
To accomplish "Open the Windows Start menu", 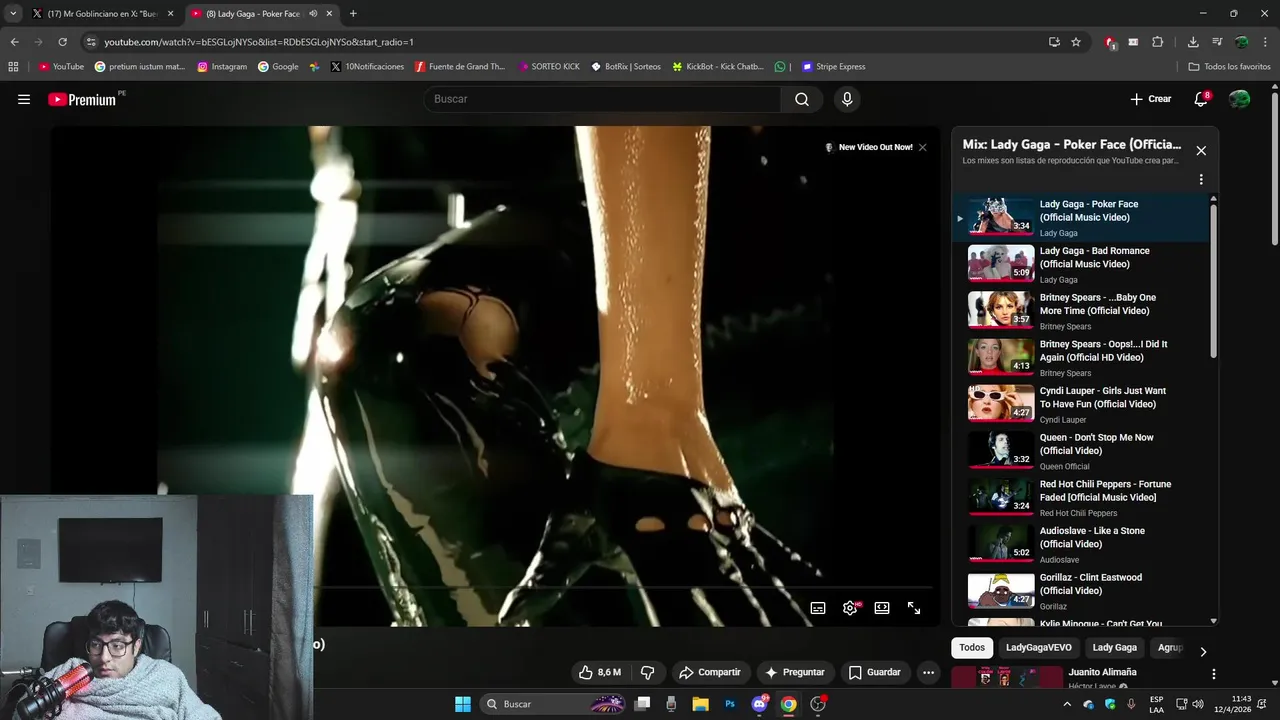I will point(463,704).
